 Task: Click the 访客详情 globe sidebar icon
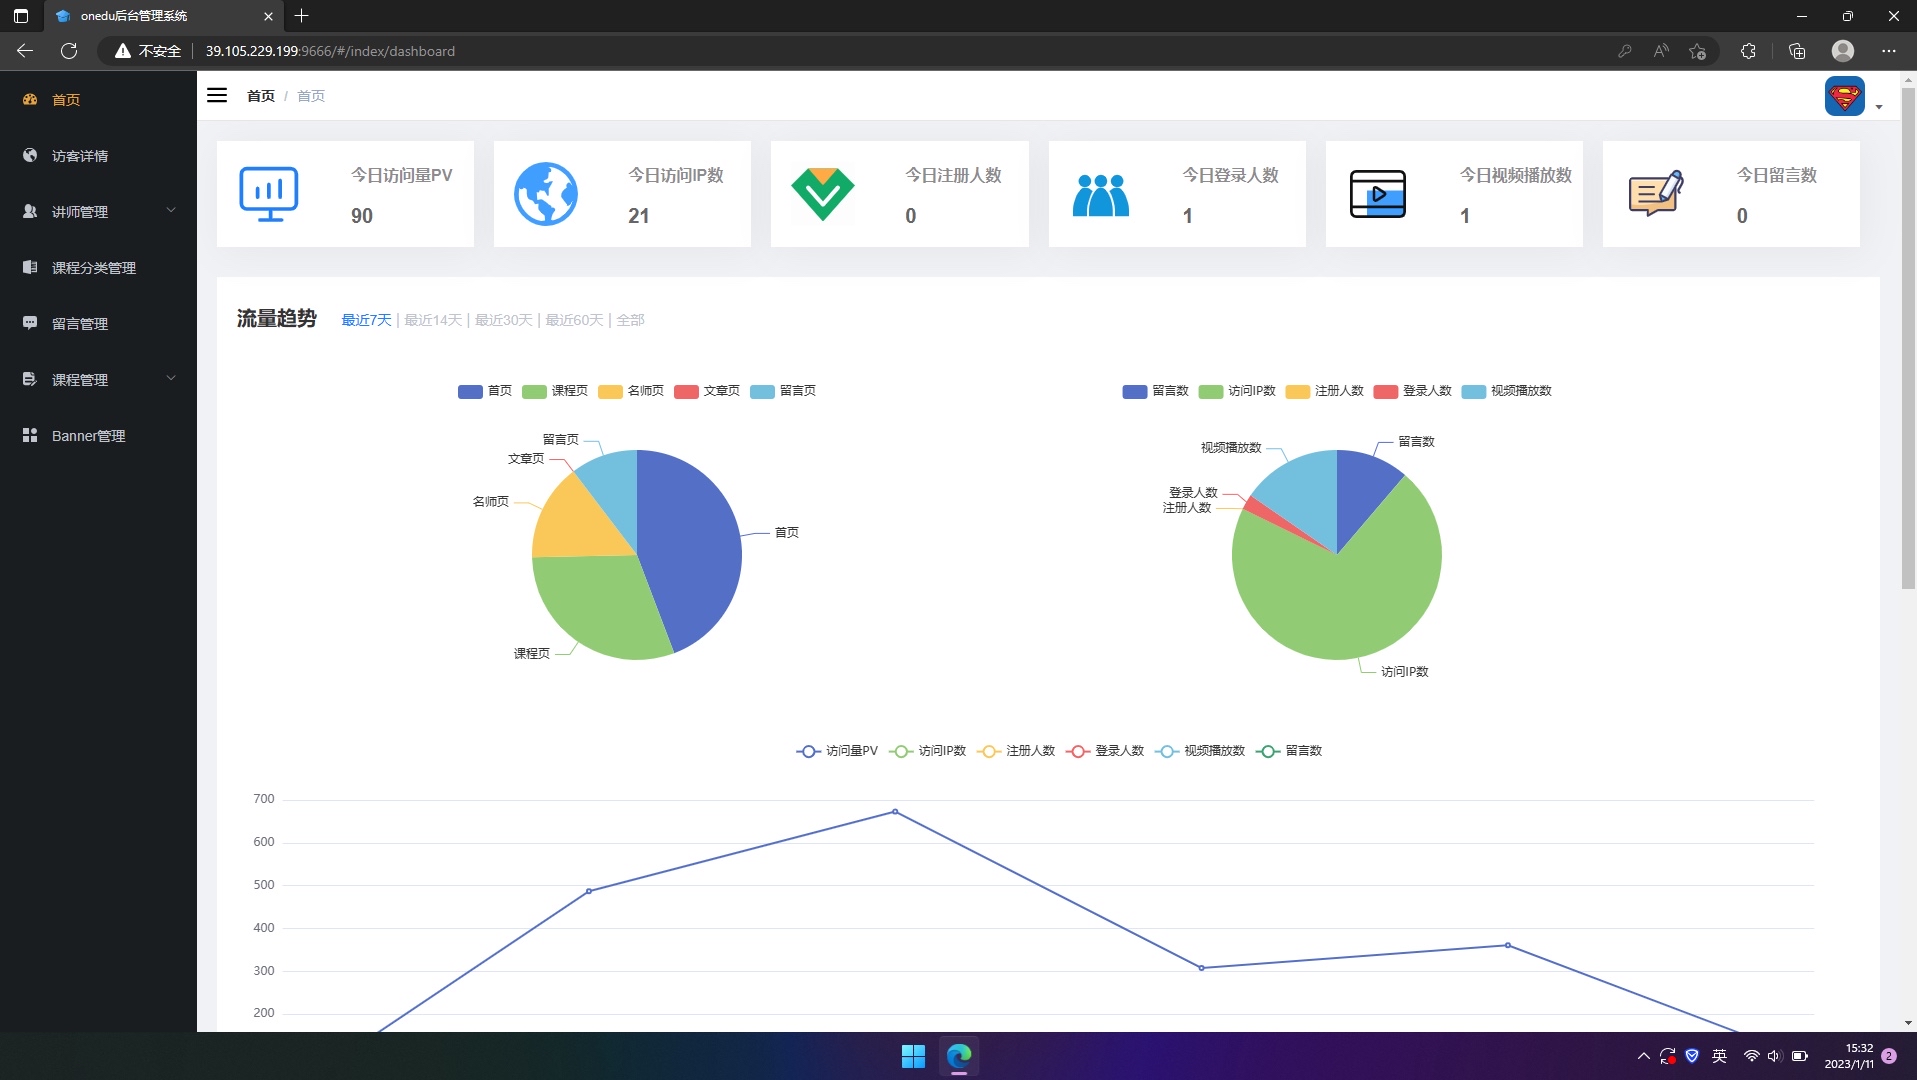[30, 155]
